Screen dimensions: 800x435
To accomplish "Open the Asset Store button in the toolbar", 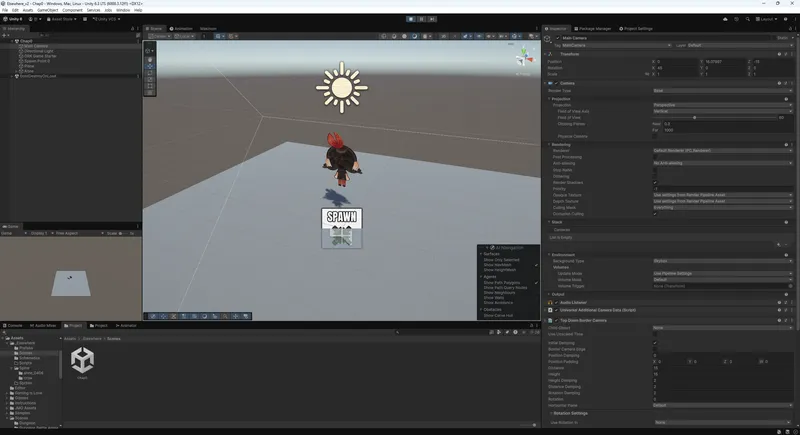I will (63, 18).
